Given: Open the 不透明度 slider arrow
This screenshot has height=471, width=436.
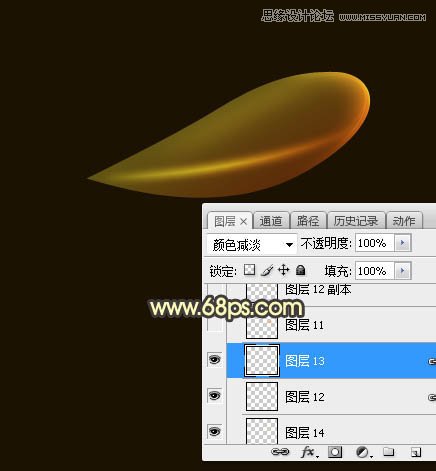Looking at the screenshot, I should click(x=403, y=243).
